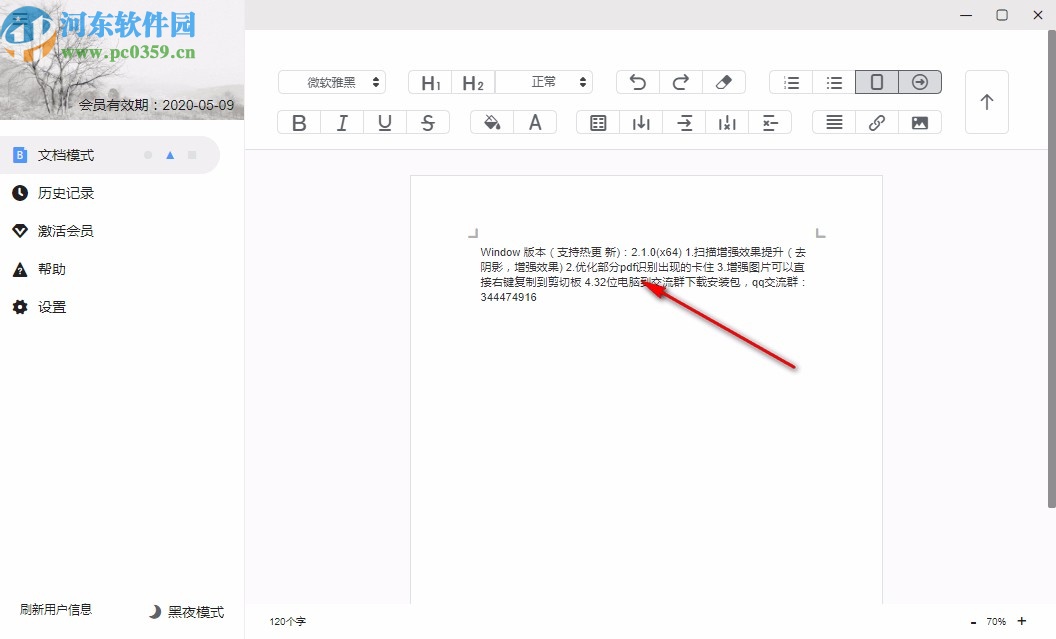Open the paragraph style dropdown 正常
The height and width of the screenshot is (639, 1056).
[x=544, y=82]
